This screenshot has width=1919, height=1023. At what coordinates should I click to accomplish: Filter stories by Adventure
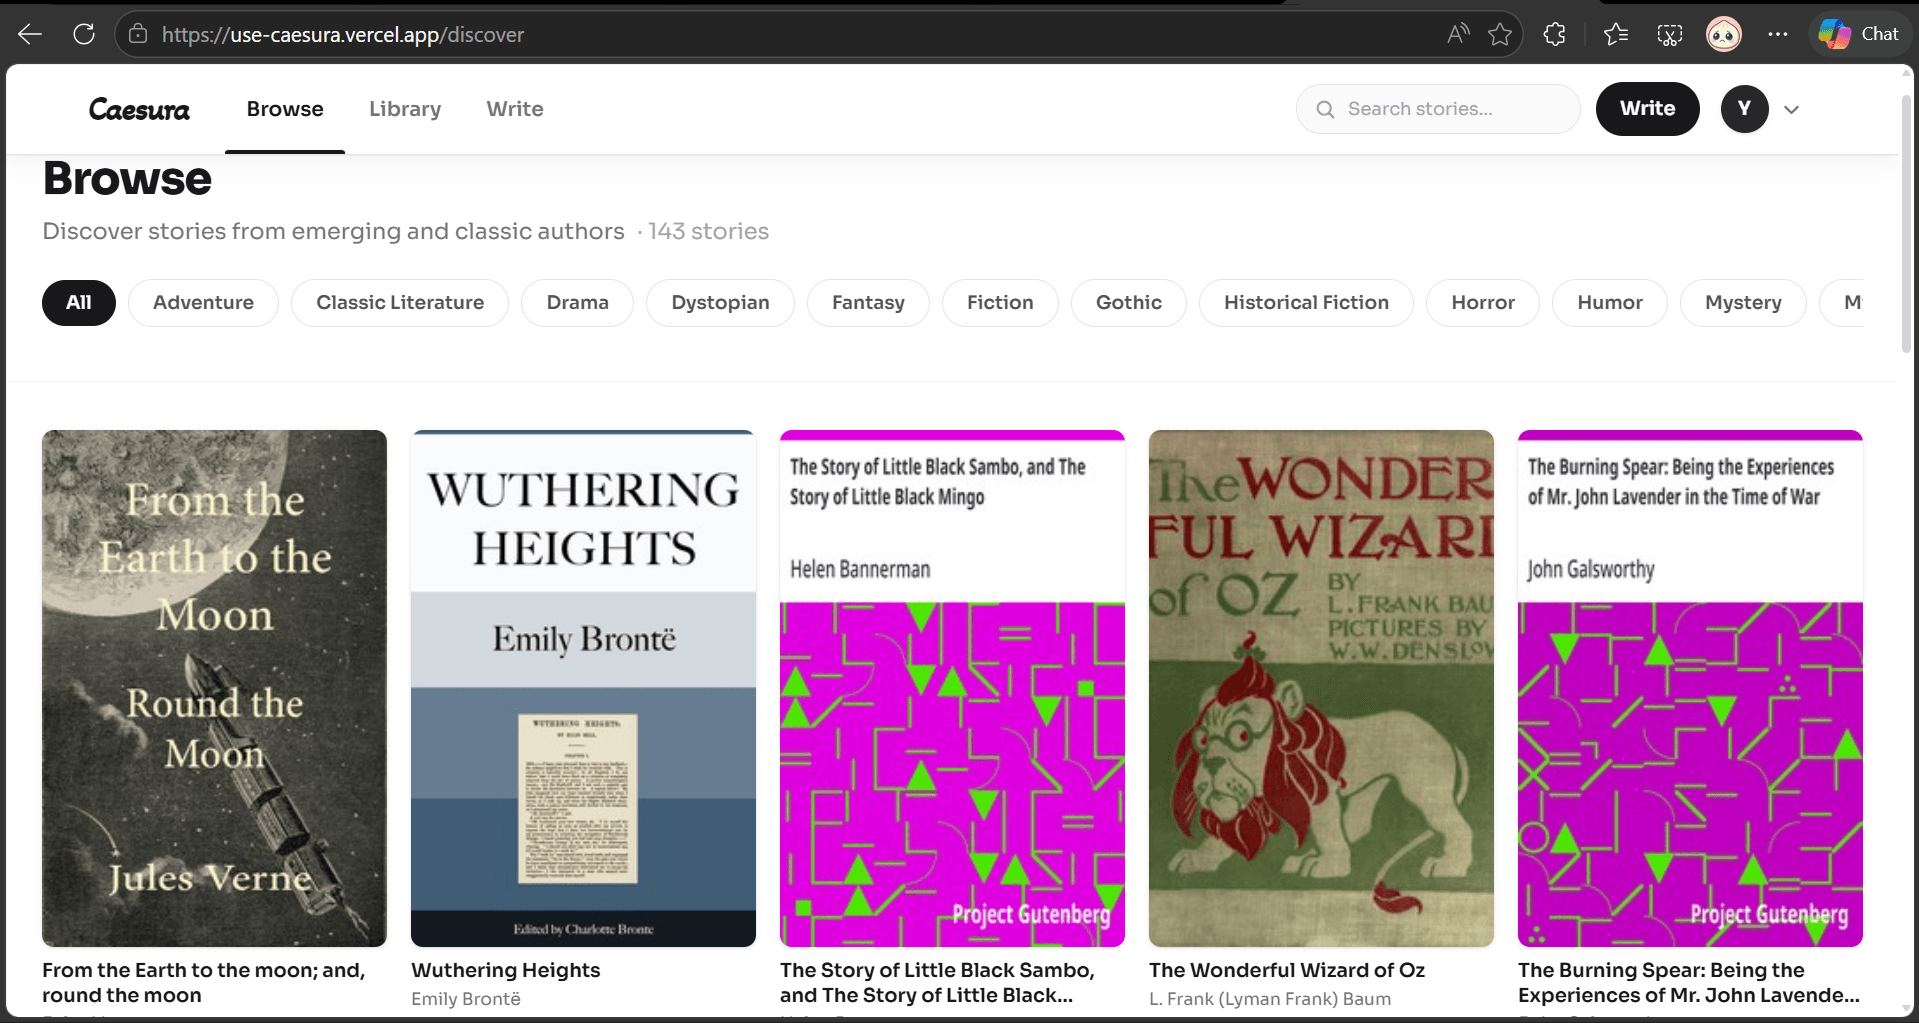pyautogui.click(x=203, y=303)
